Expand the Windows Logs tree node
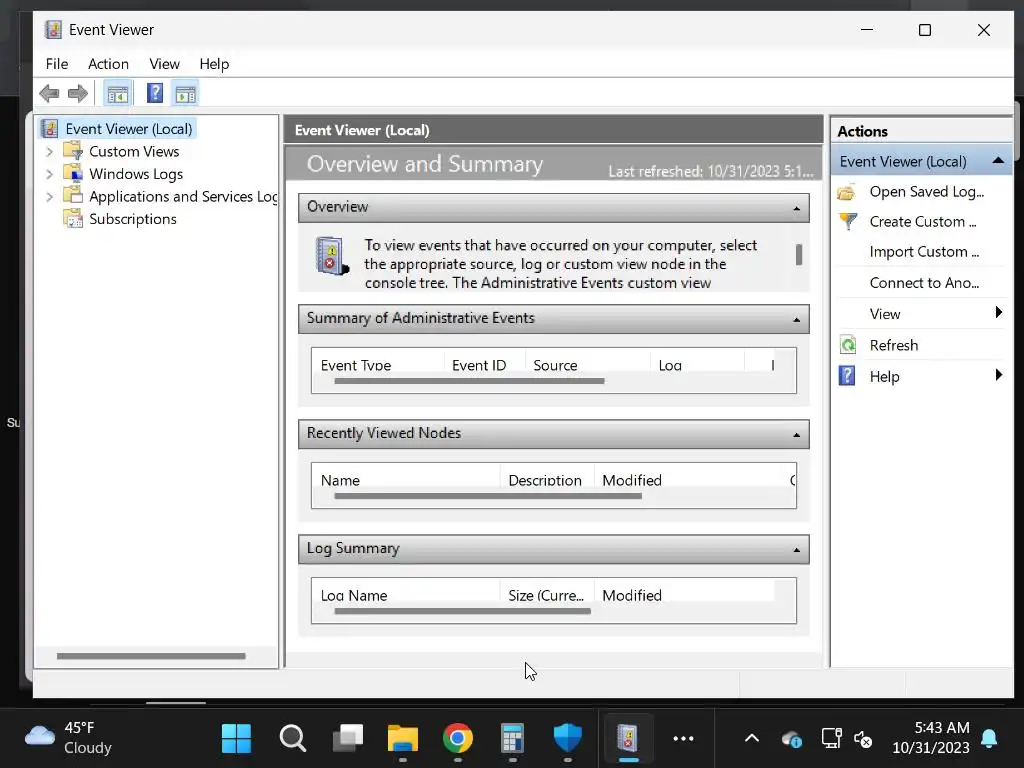 [x=50, y=174]
